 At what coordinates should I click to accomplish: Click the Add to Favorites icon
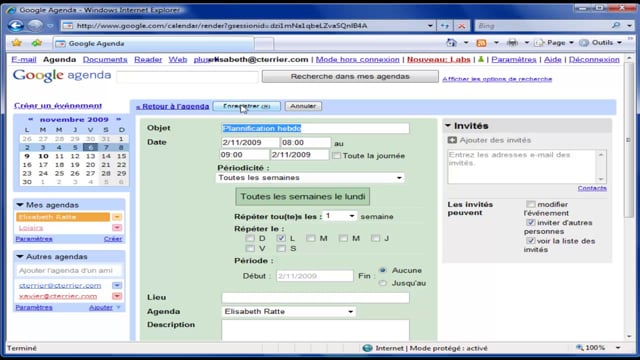[x=37, y=43]
